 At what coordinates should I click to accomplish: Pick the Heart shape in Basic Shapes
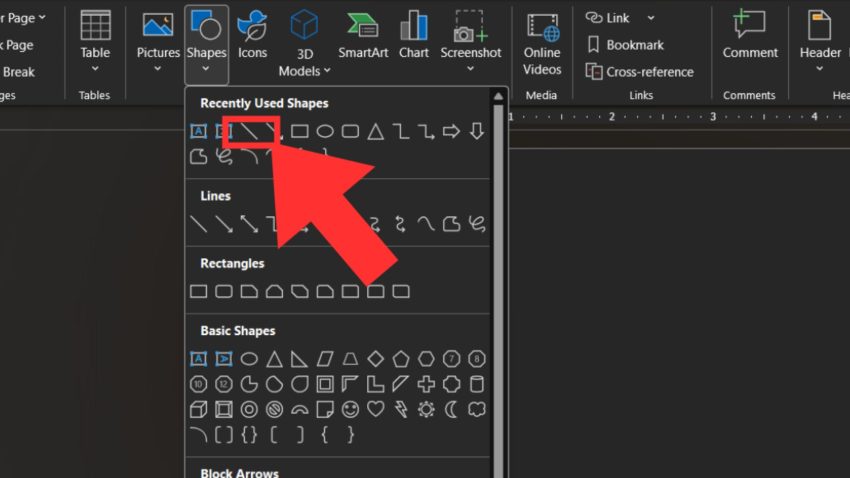pyautogui.click(x=375, y=409)
